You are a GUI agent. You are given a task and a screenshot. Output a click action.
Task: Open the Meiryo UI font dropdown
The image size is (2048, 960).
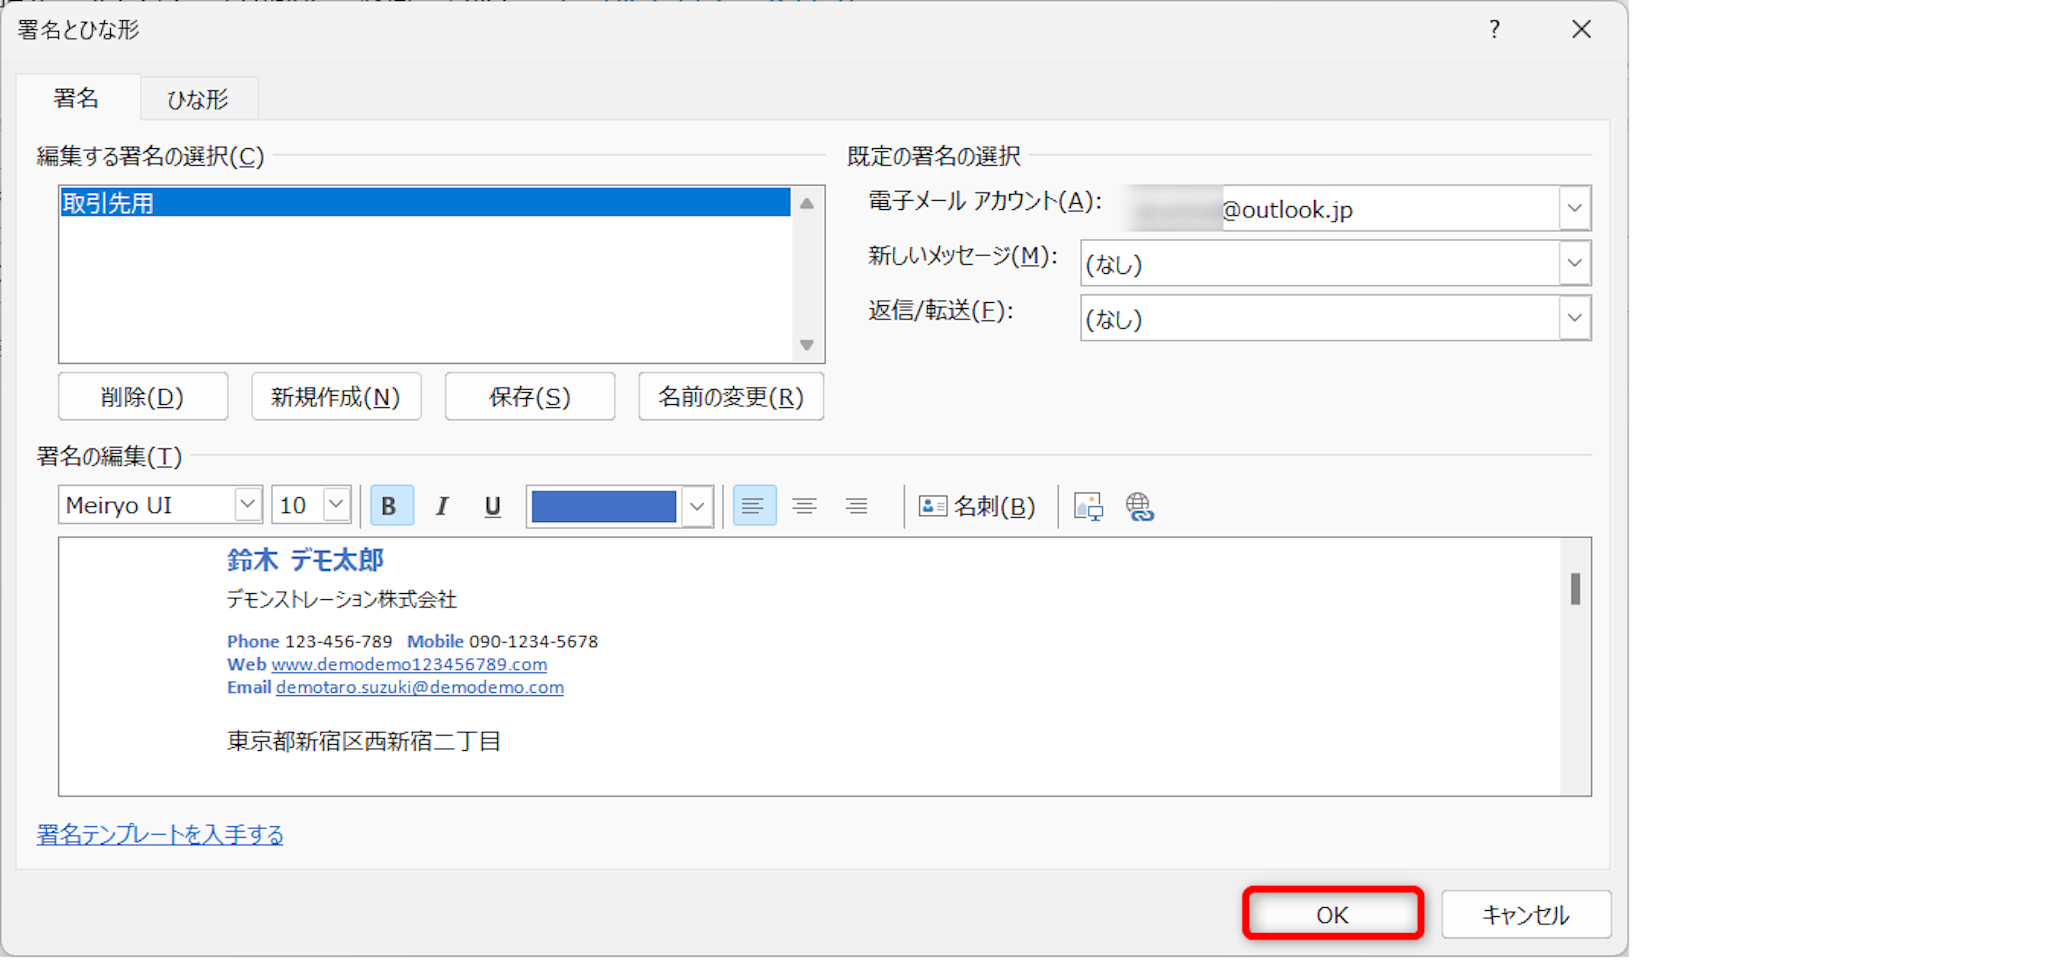click(247, 504)
